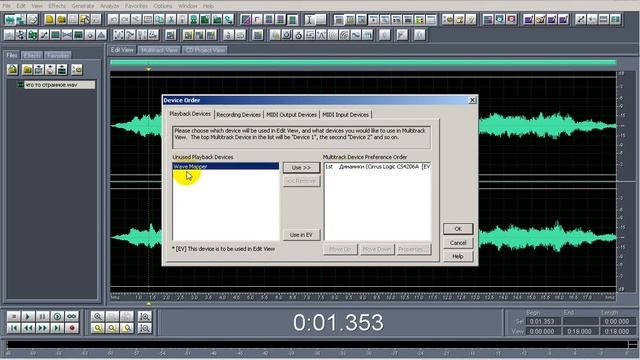The height and width of the screenshot is (360, 640).
Task: Select the Playback Devices tab
Action: tap(190, 114)
